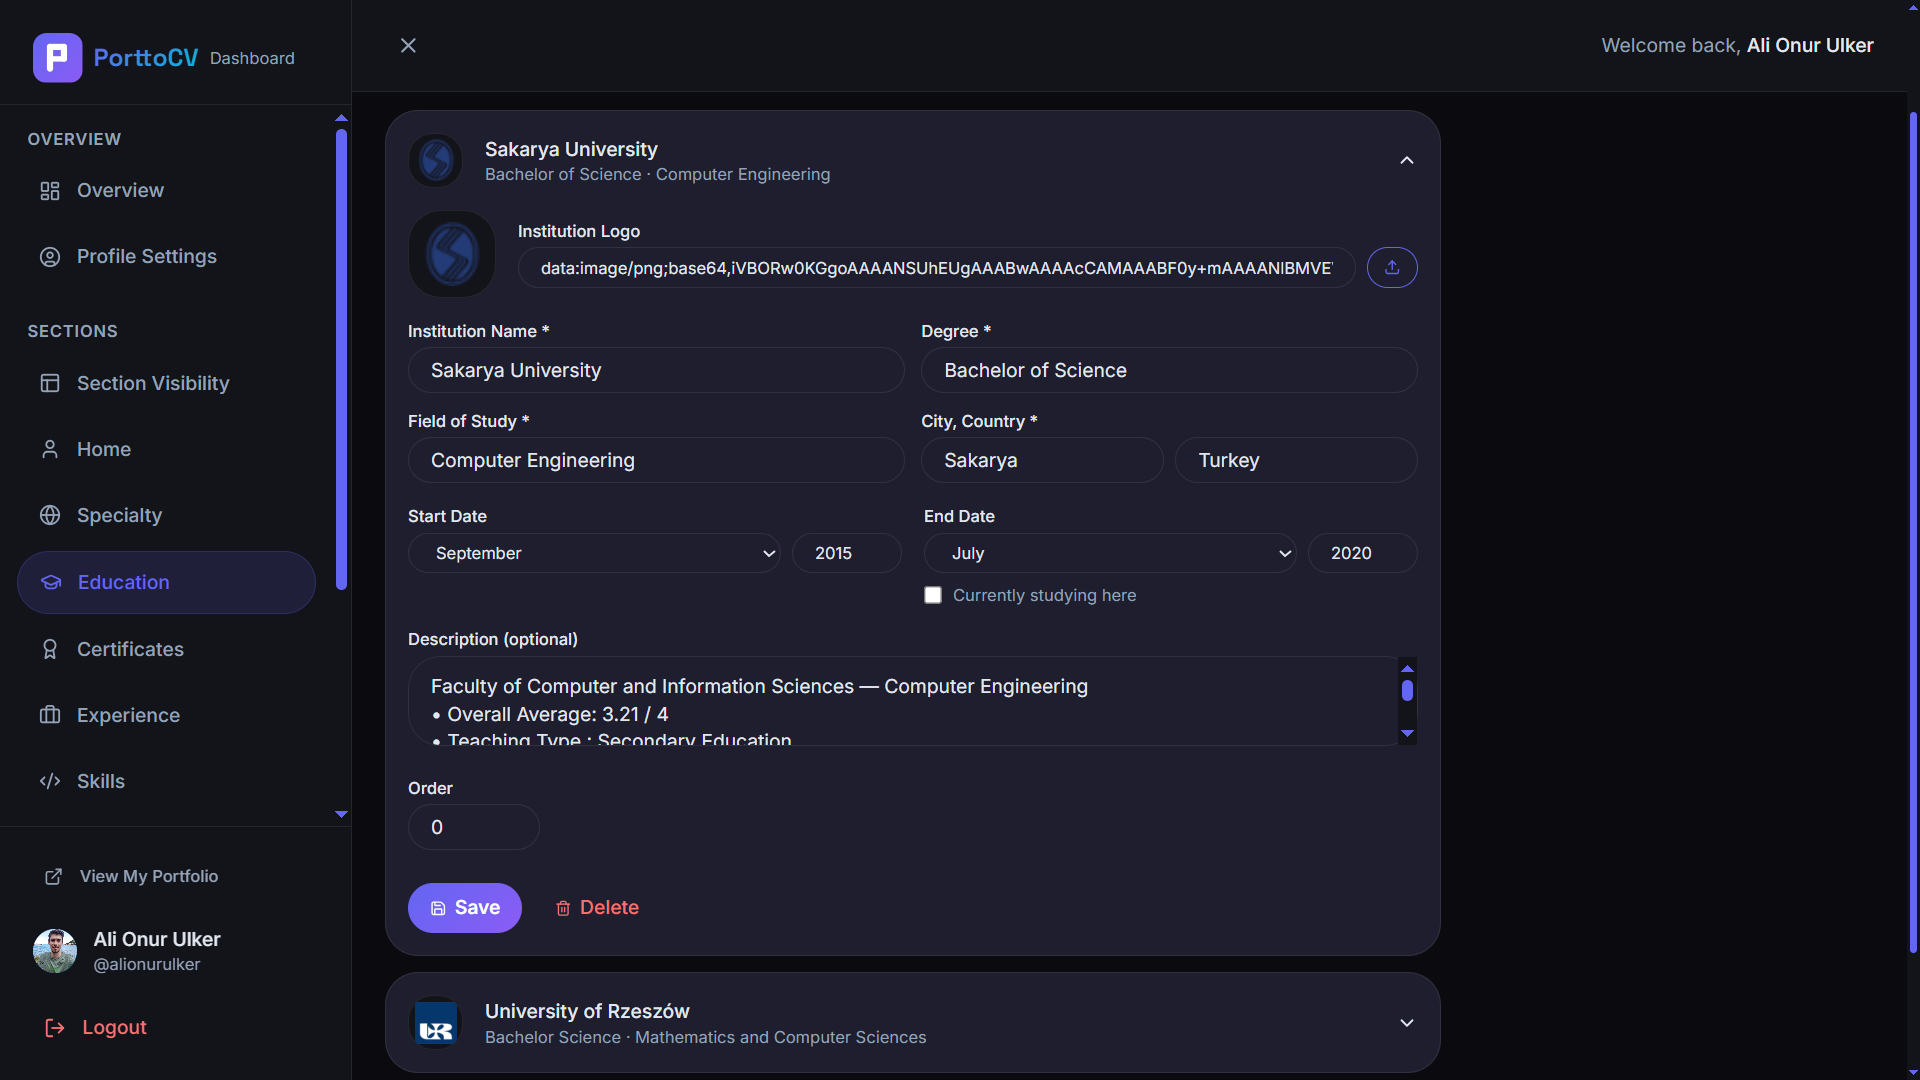Open the Skills section
The width and height of the screenshot is (1920, 1080).
click(x=166, y=781)
